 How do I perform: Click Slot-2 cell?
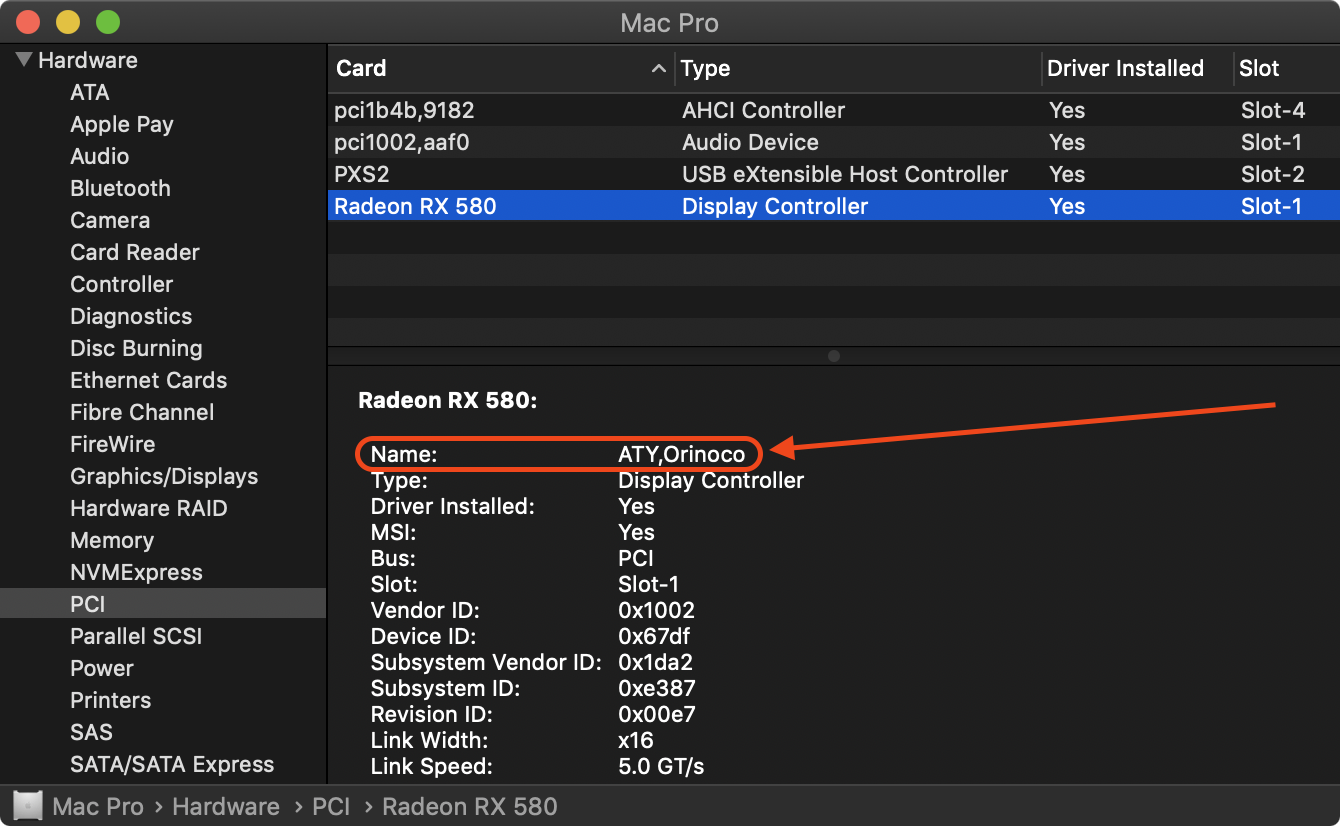pos(1273,174)
